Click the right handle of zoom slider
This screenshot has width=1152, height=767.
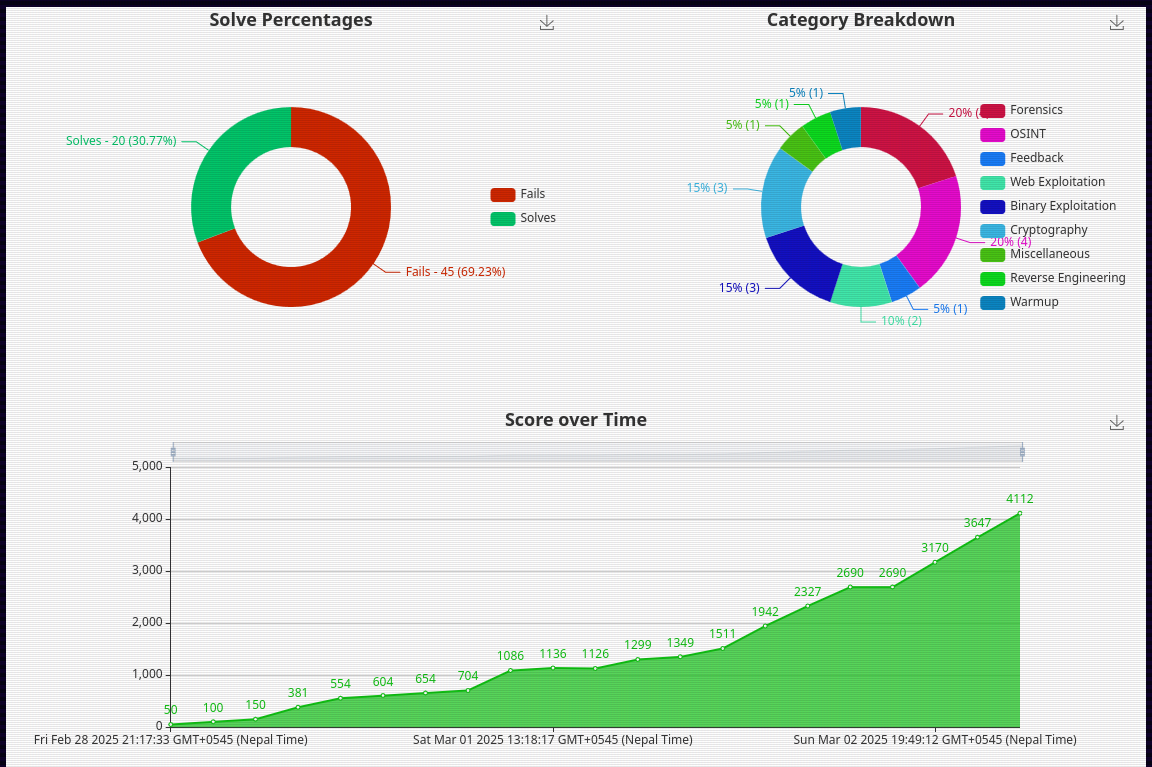1022,452
